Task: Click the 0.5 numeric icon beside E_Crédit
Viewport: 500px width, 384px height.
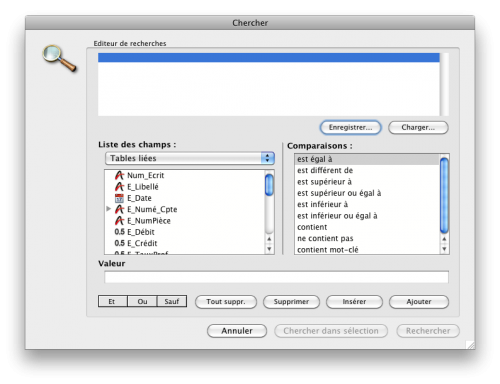Action: pyautogui.click(x=119, y=243)
